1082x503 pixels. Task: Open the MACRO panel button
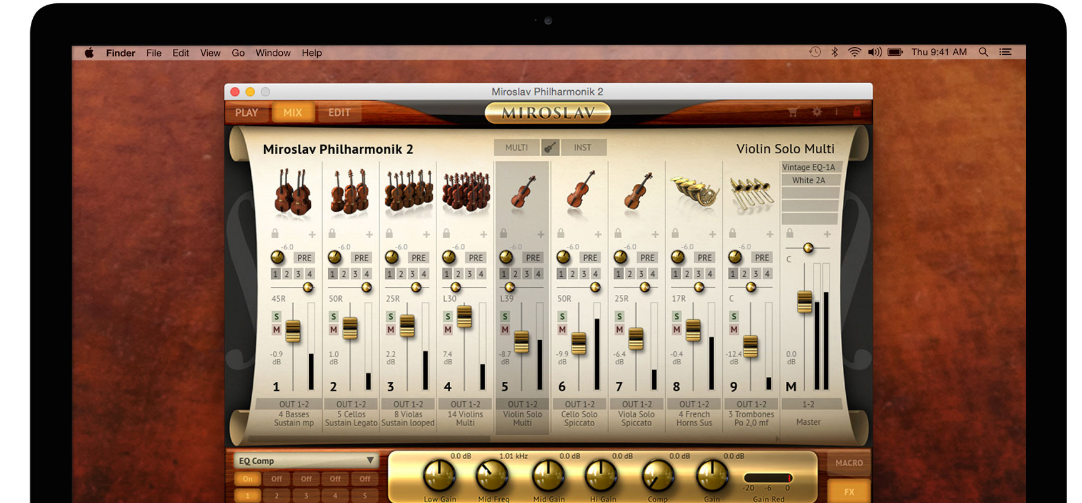(849, 463)
